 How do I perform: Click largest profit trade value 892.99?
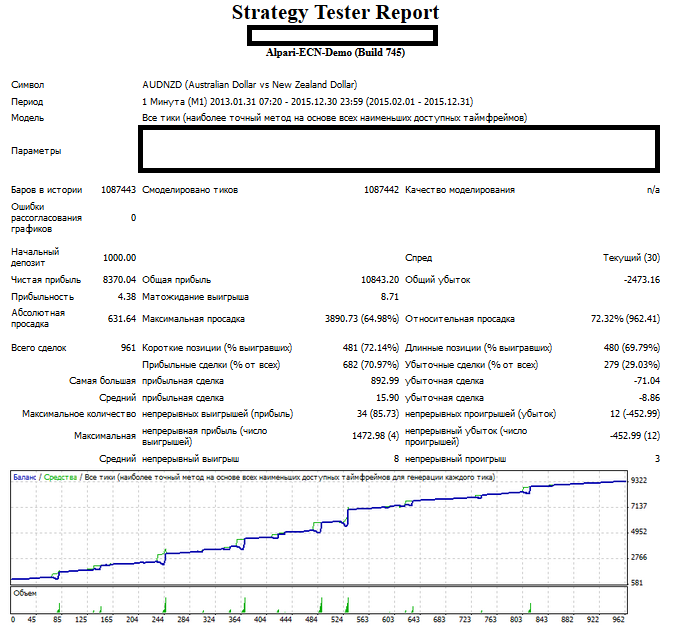pos(385,381)
